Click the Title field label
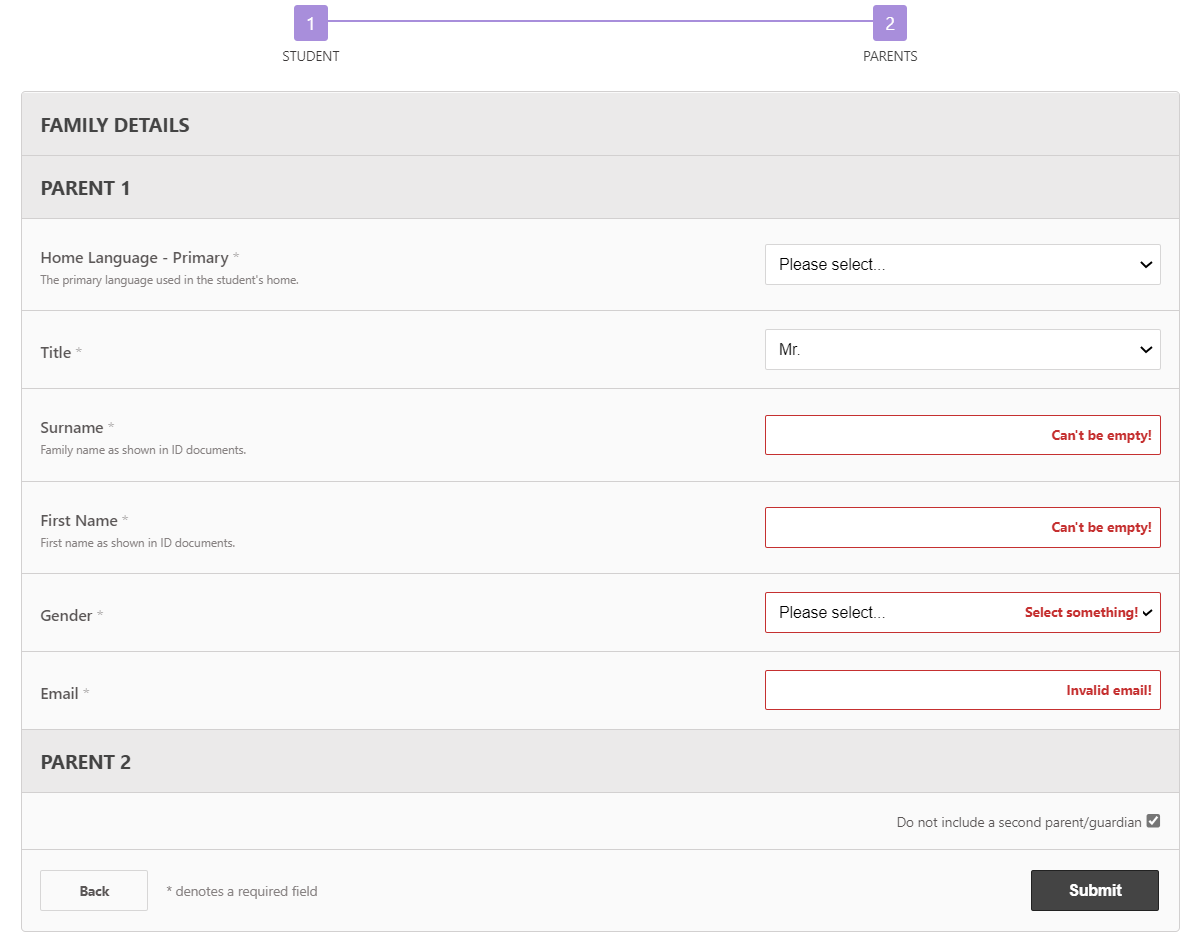Screen dimensions: 1188x939 pos(55,352)
